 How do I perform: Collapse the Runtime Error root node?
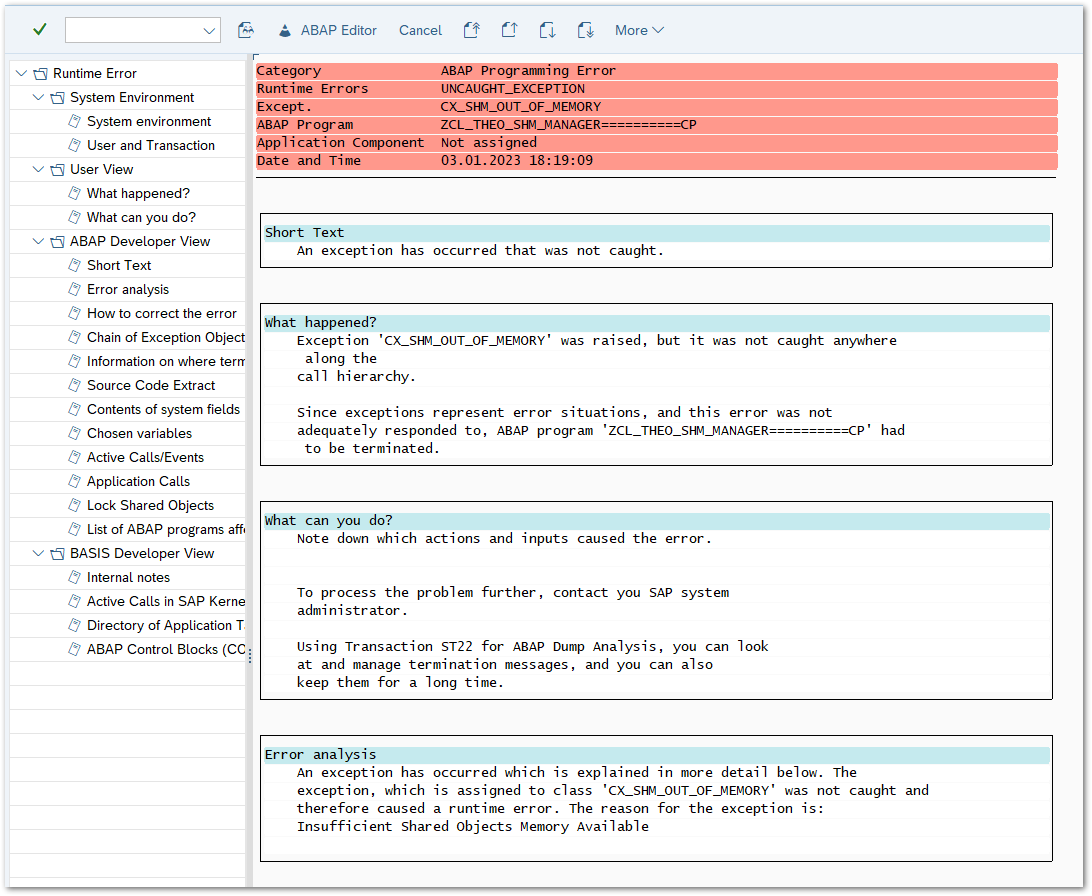(22, 73)
